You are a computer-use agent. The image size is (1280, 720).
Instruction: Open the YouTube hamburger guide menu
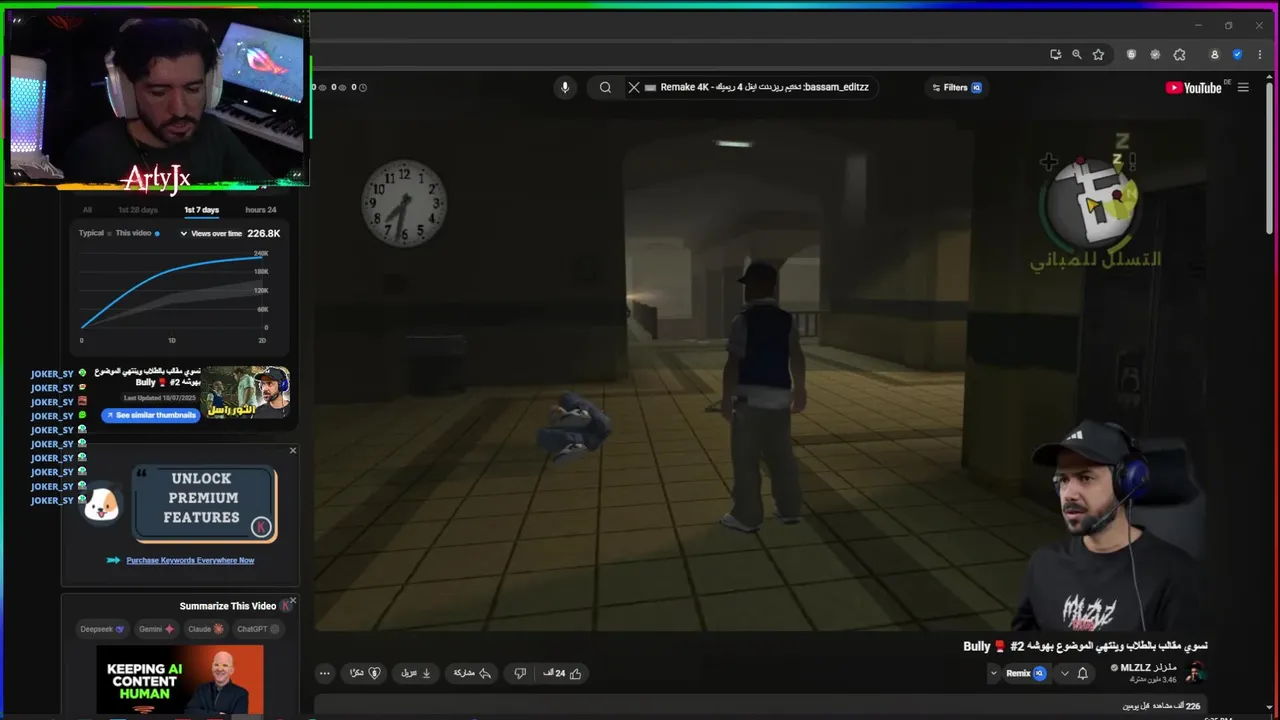pos(1243,88)
